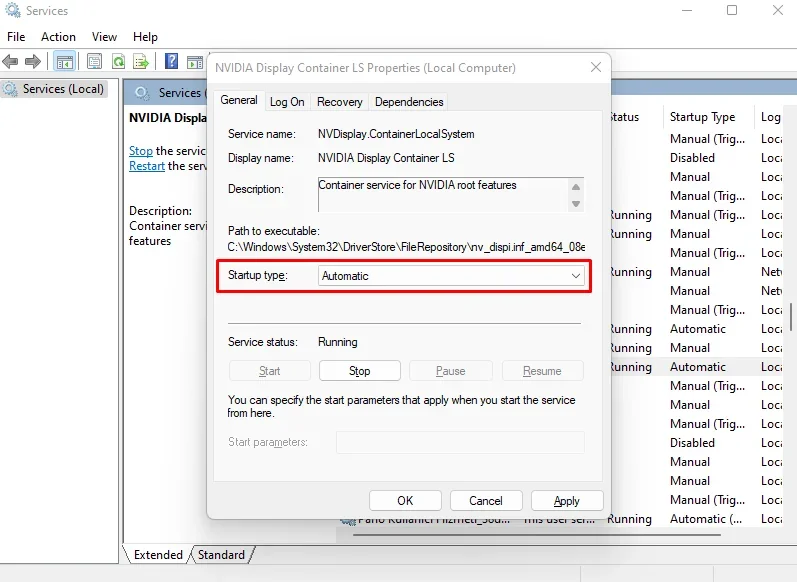Click the Forward arrow toolbar icon

tap(33, 62)
